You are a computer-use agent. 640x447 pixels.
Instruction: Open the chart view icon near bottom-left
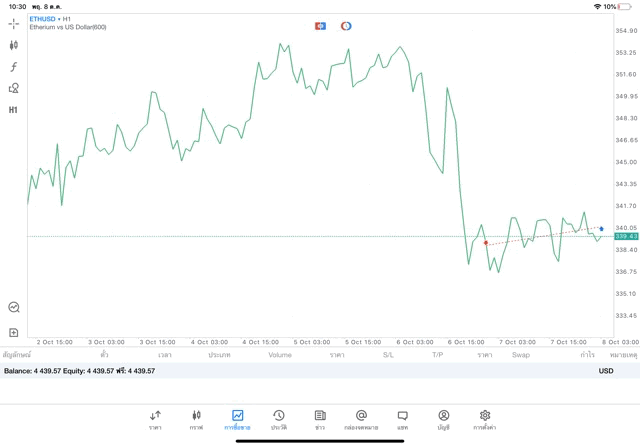click(14, 307)
